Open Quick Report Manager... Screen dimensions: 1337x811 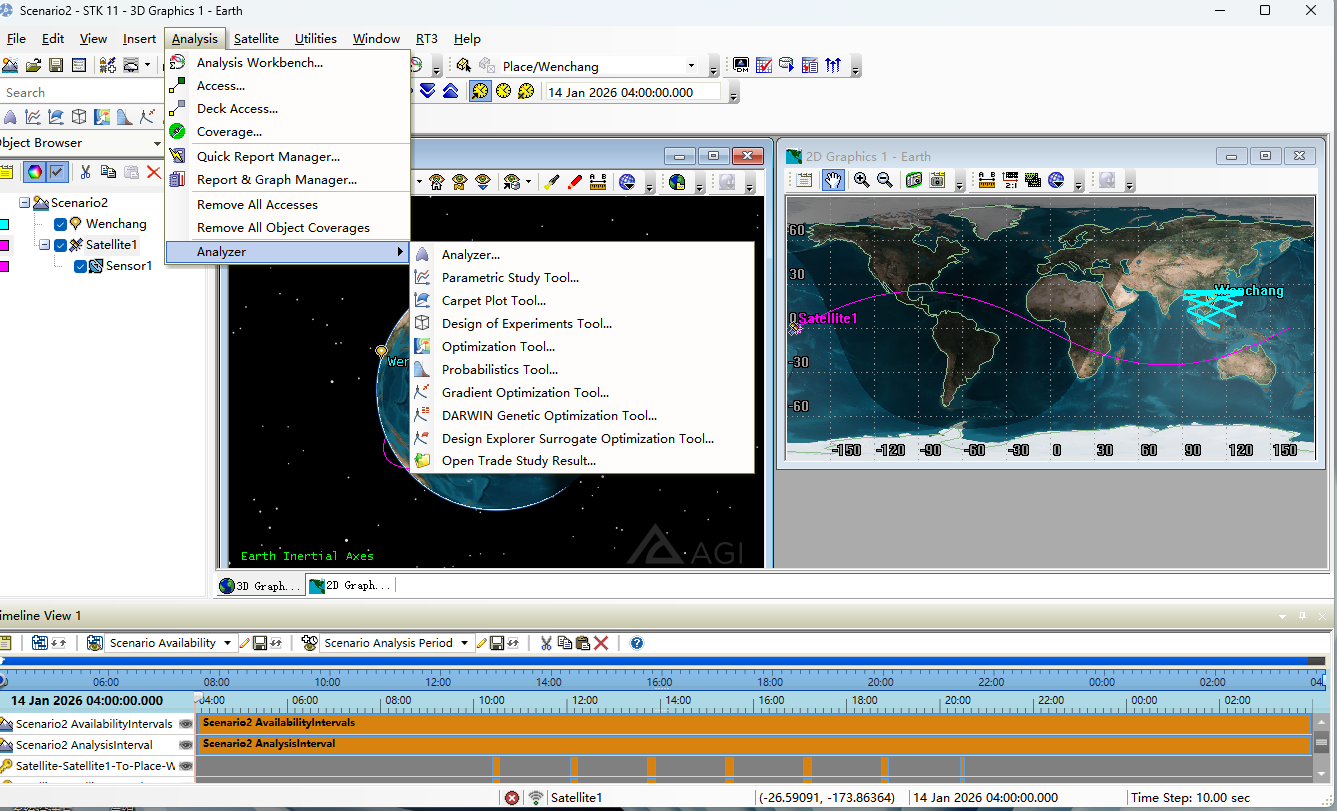point(288,156)
